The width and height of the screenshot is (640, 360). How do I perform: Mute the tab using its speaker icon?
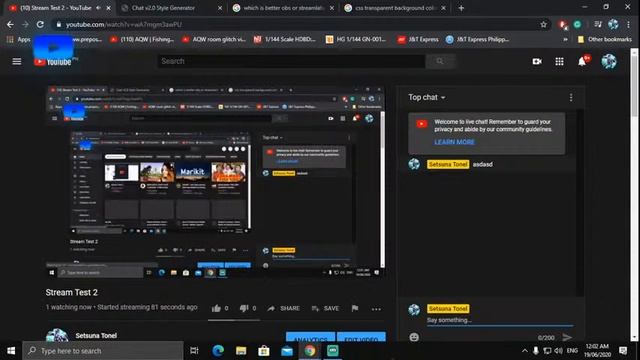(x=98, y=8)
